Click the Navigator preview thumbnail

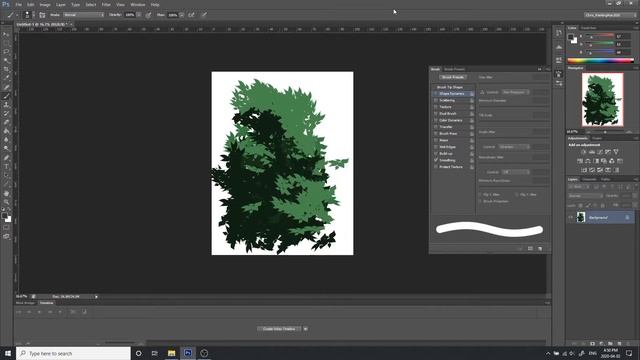click(602, 100)
